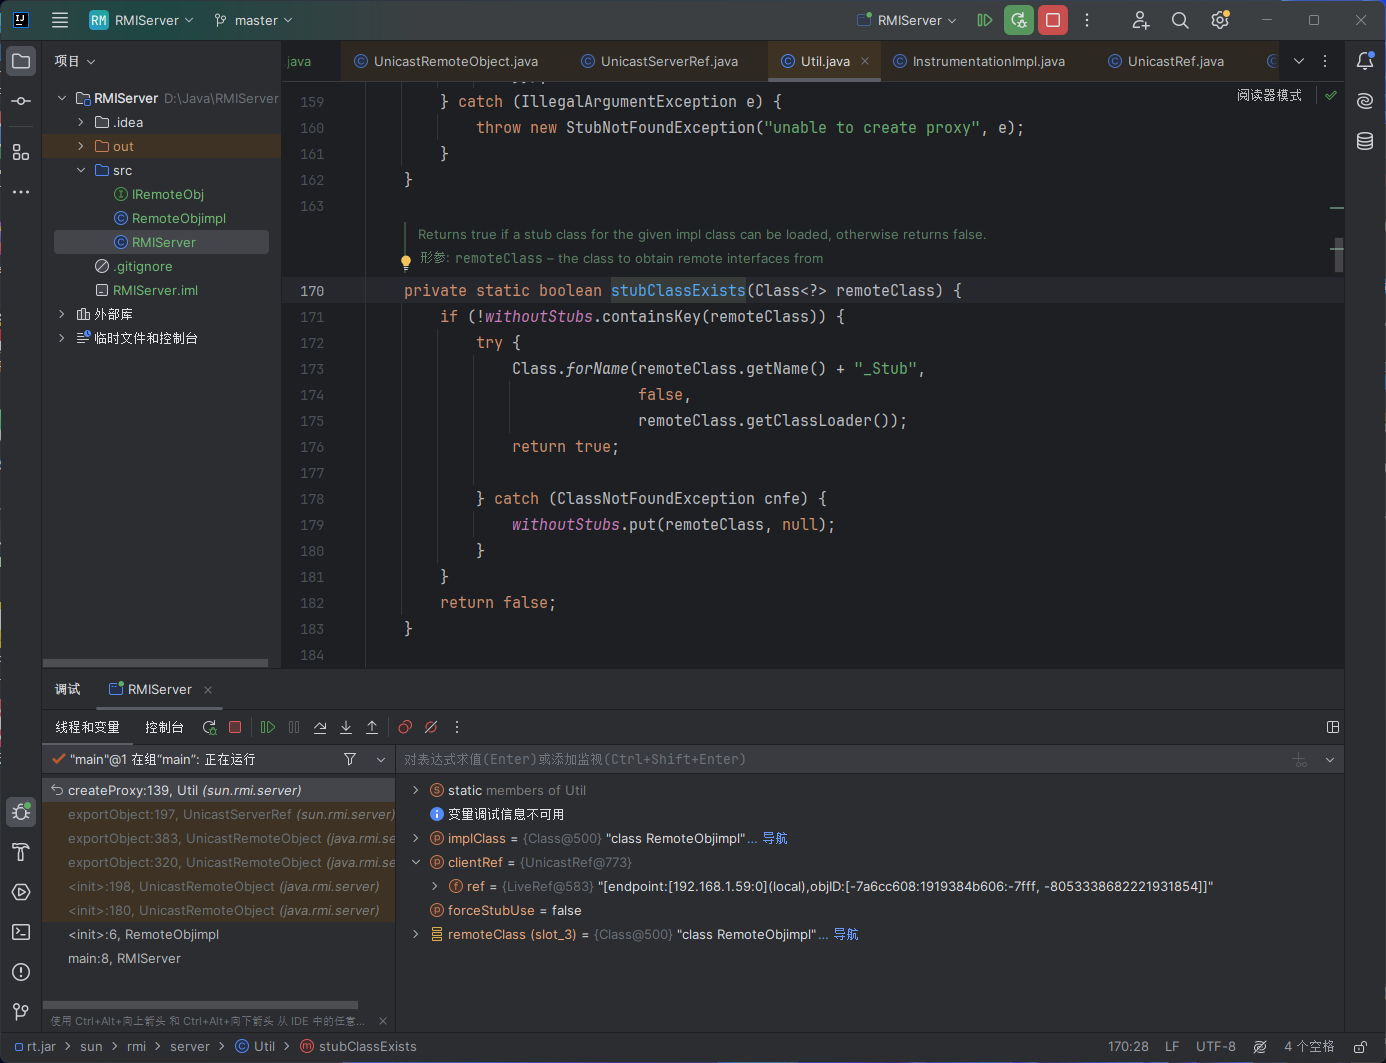Filter frames funnel icon
Viewport: 1386px width, 1063px height.
[350, 760]
